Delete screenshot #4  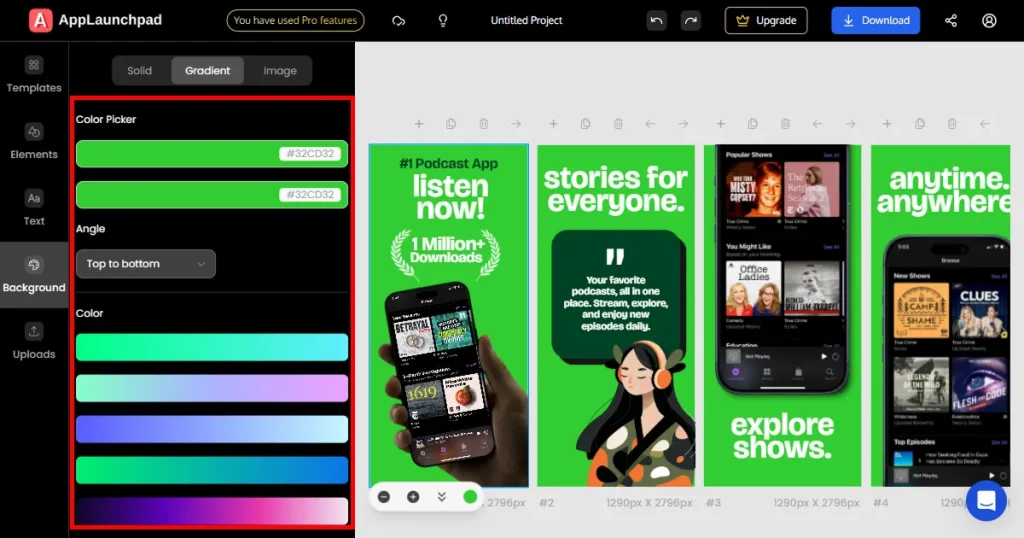(952, 123)
